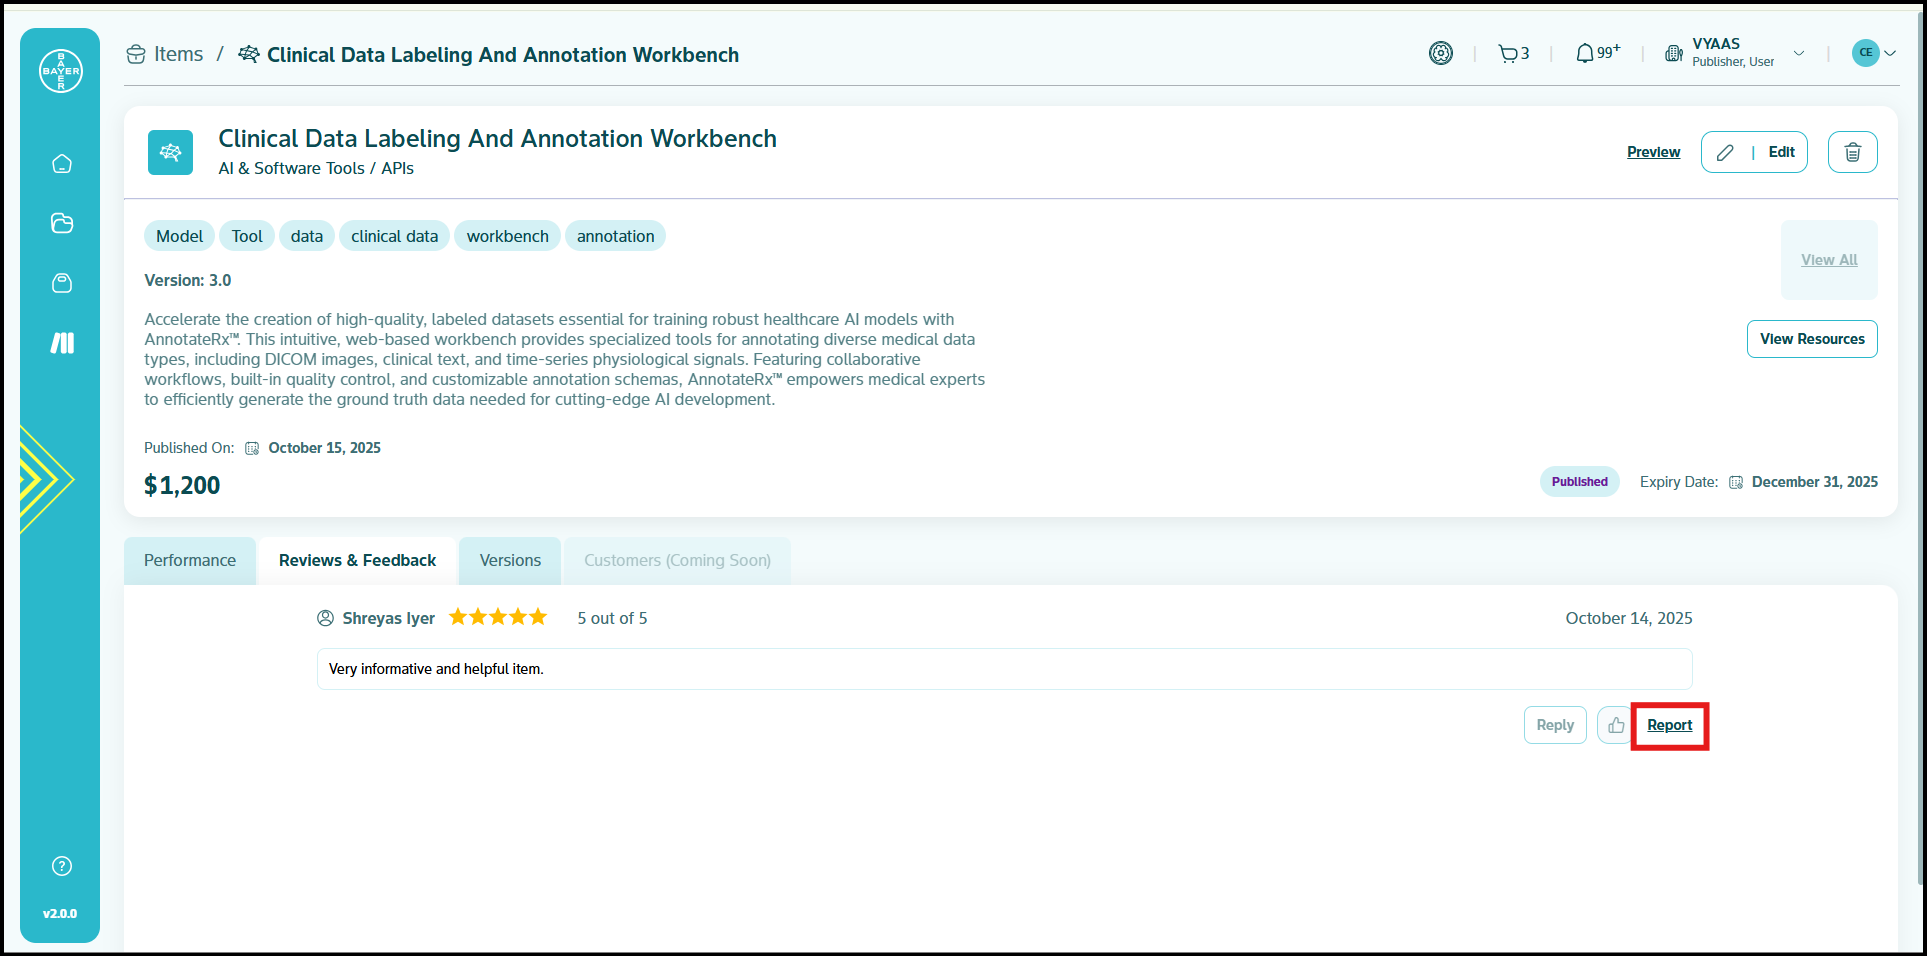Click the Bayer logo in sidebar
The image size is (1927, 956).
tap(61, 71)
